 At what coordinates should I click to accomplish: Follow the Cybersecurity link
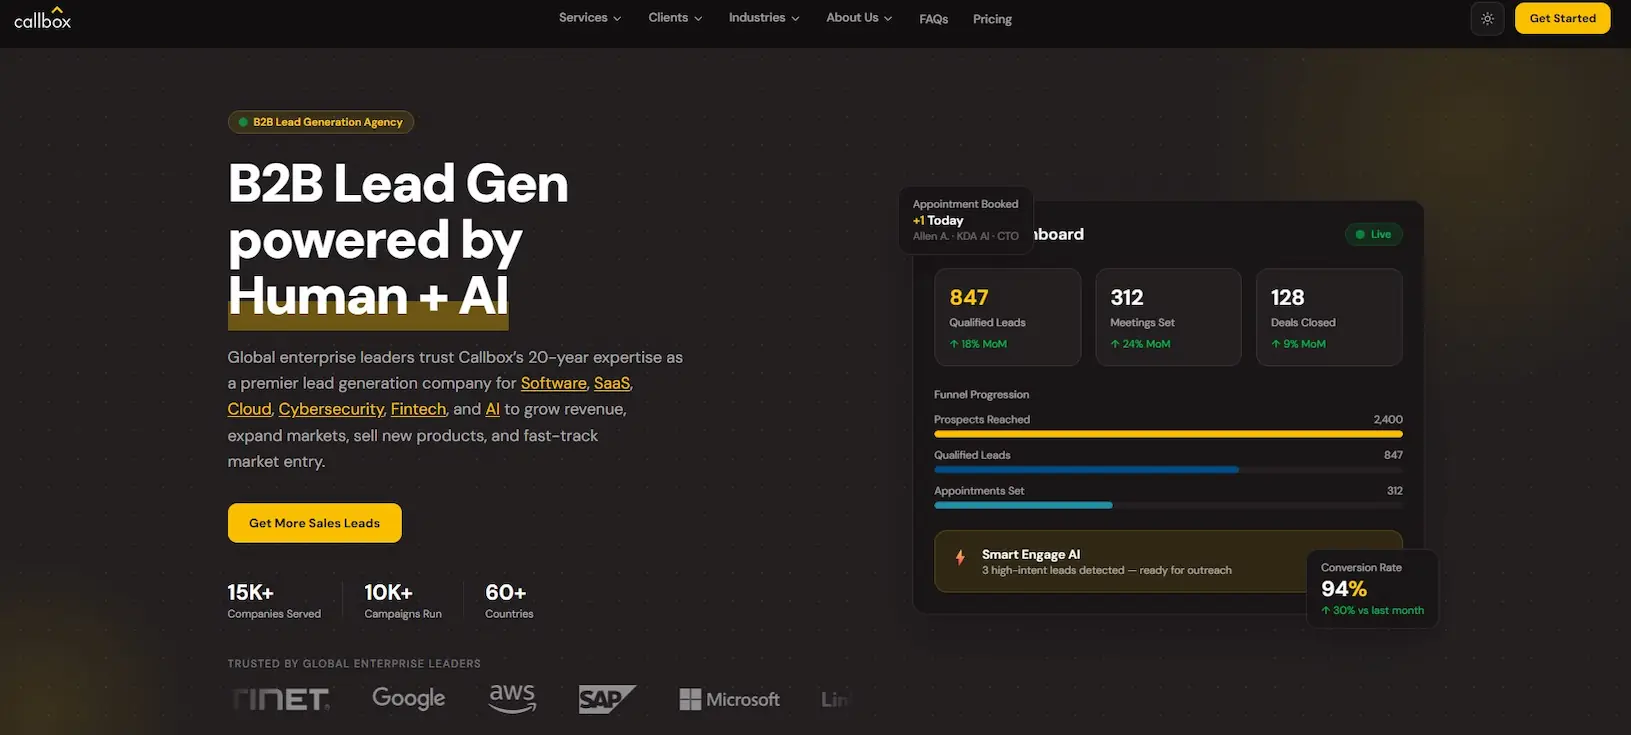[331, 409]
